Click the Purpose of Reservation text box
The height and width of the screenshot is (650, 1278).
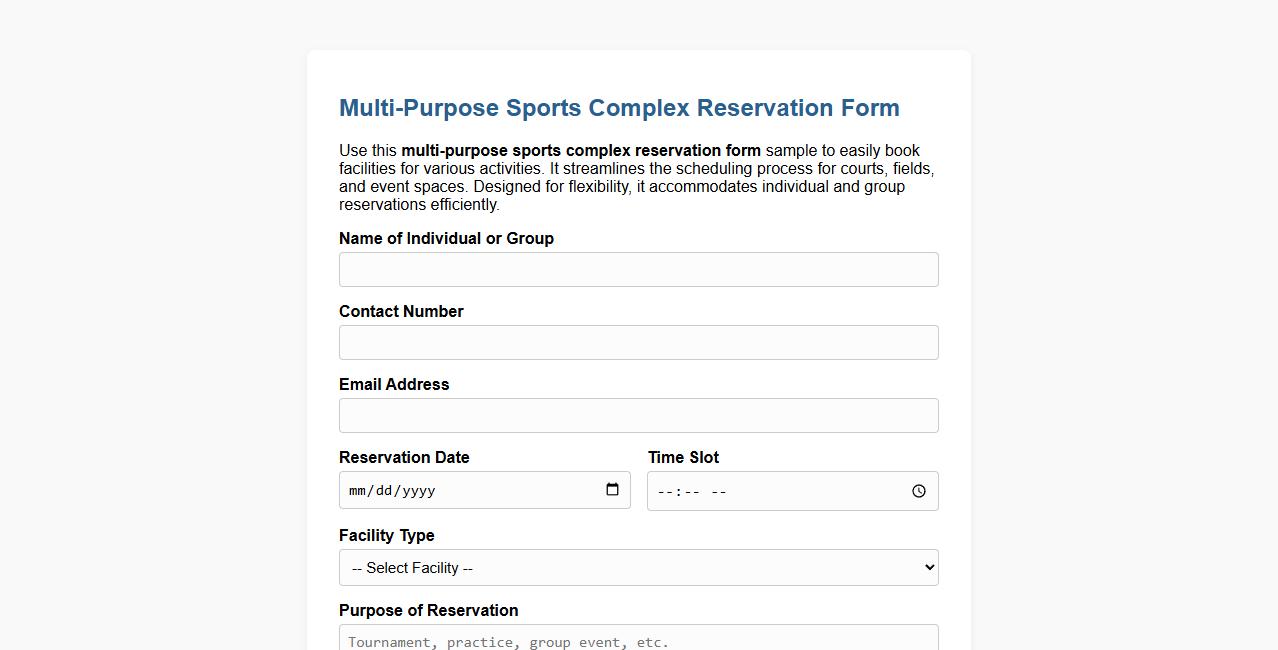coord(638,640)
